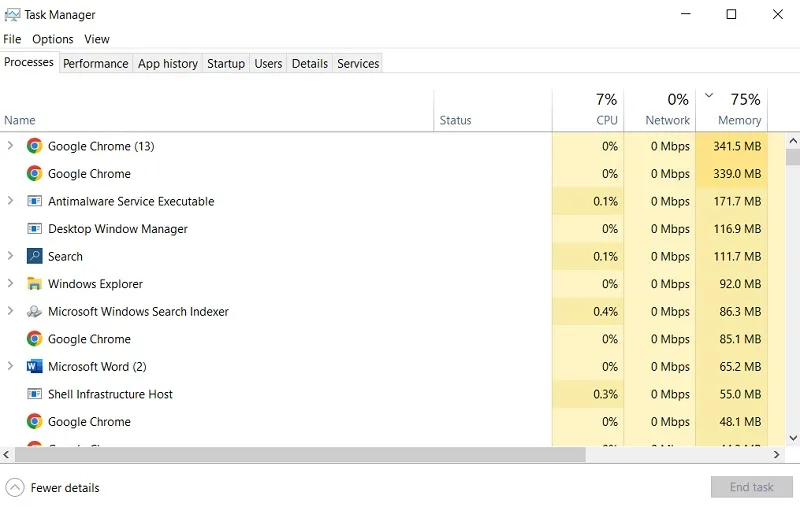Click the horizontal scrollbar right arrow
This screenshot has width=800, height=507.
tap(777, 454)
